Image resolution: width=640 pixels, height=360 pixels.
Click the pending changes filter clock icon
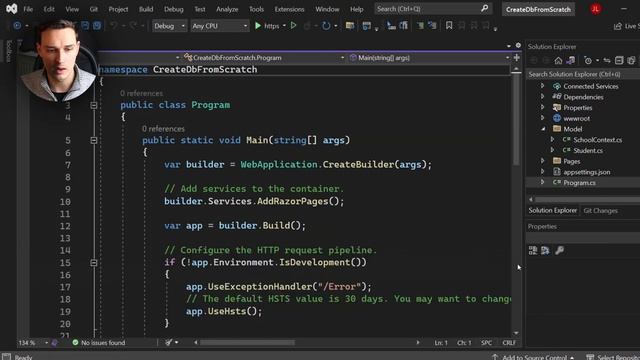[588, 61]
